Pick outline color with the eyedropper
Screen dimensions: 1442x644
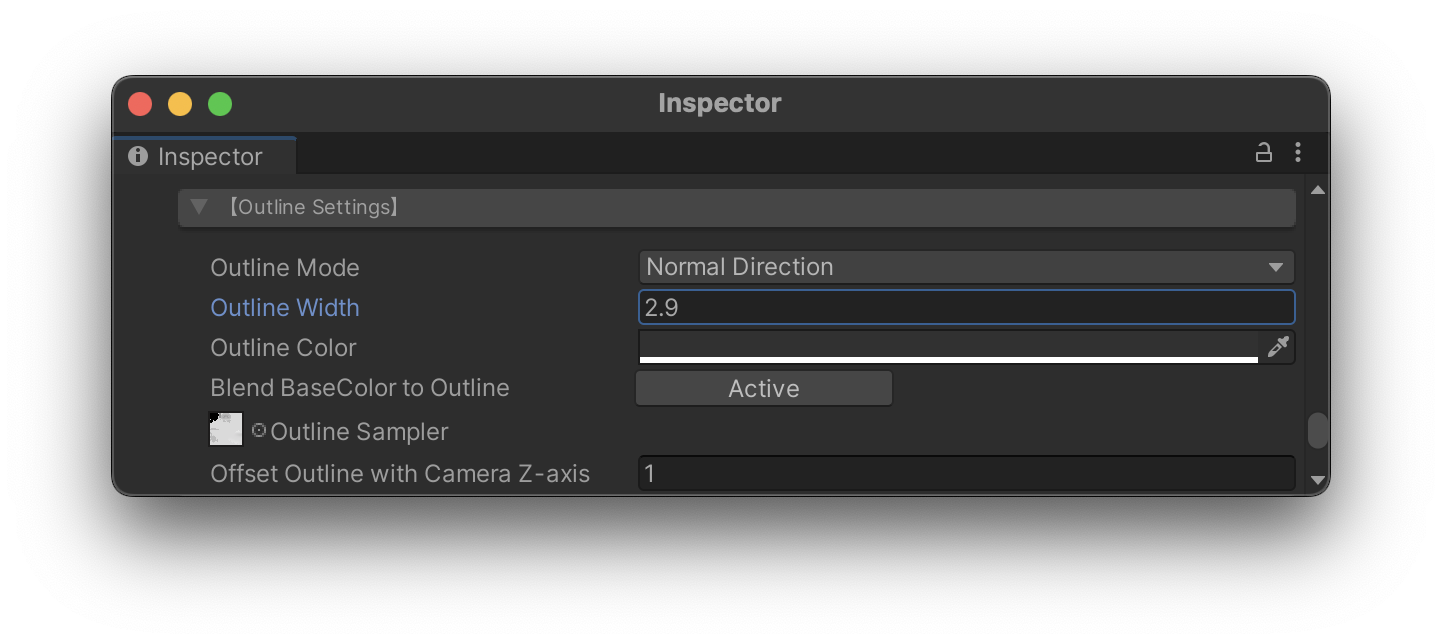(1278, 347)
